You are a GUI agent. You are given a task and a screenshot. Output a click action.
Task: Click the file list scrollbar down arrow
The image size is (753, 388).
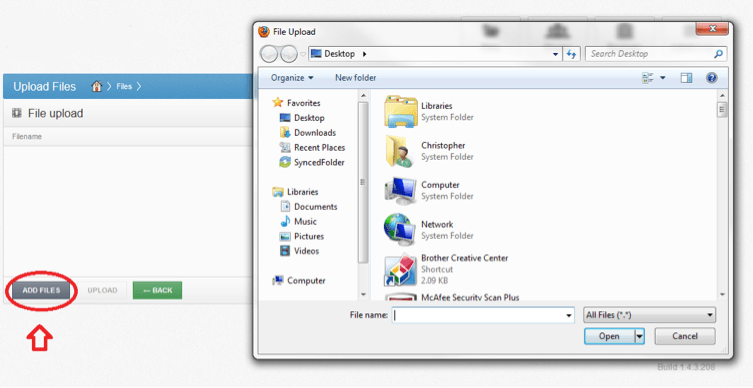click(x=722, y=294)
